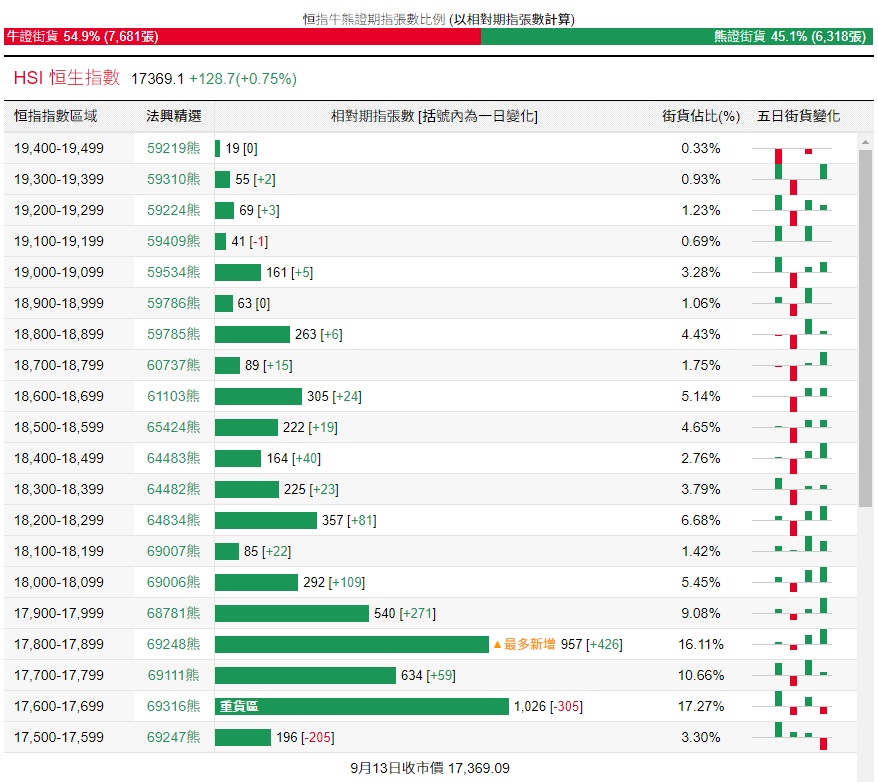This screenshot has height=782, width=878.
Task: Click the orange 最多新增 triangle marker
Action: point(497,645)
